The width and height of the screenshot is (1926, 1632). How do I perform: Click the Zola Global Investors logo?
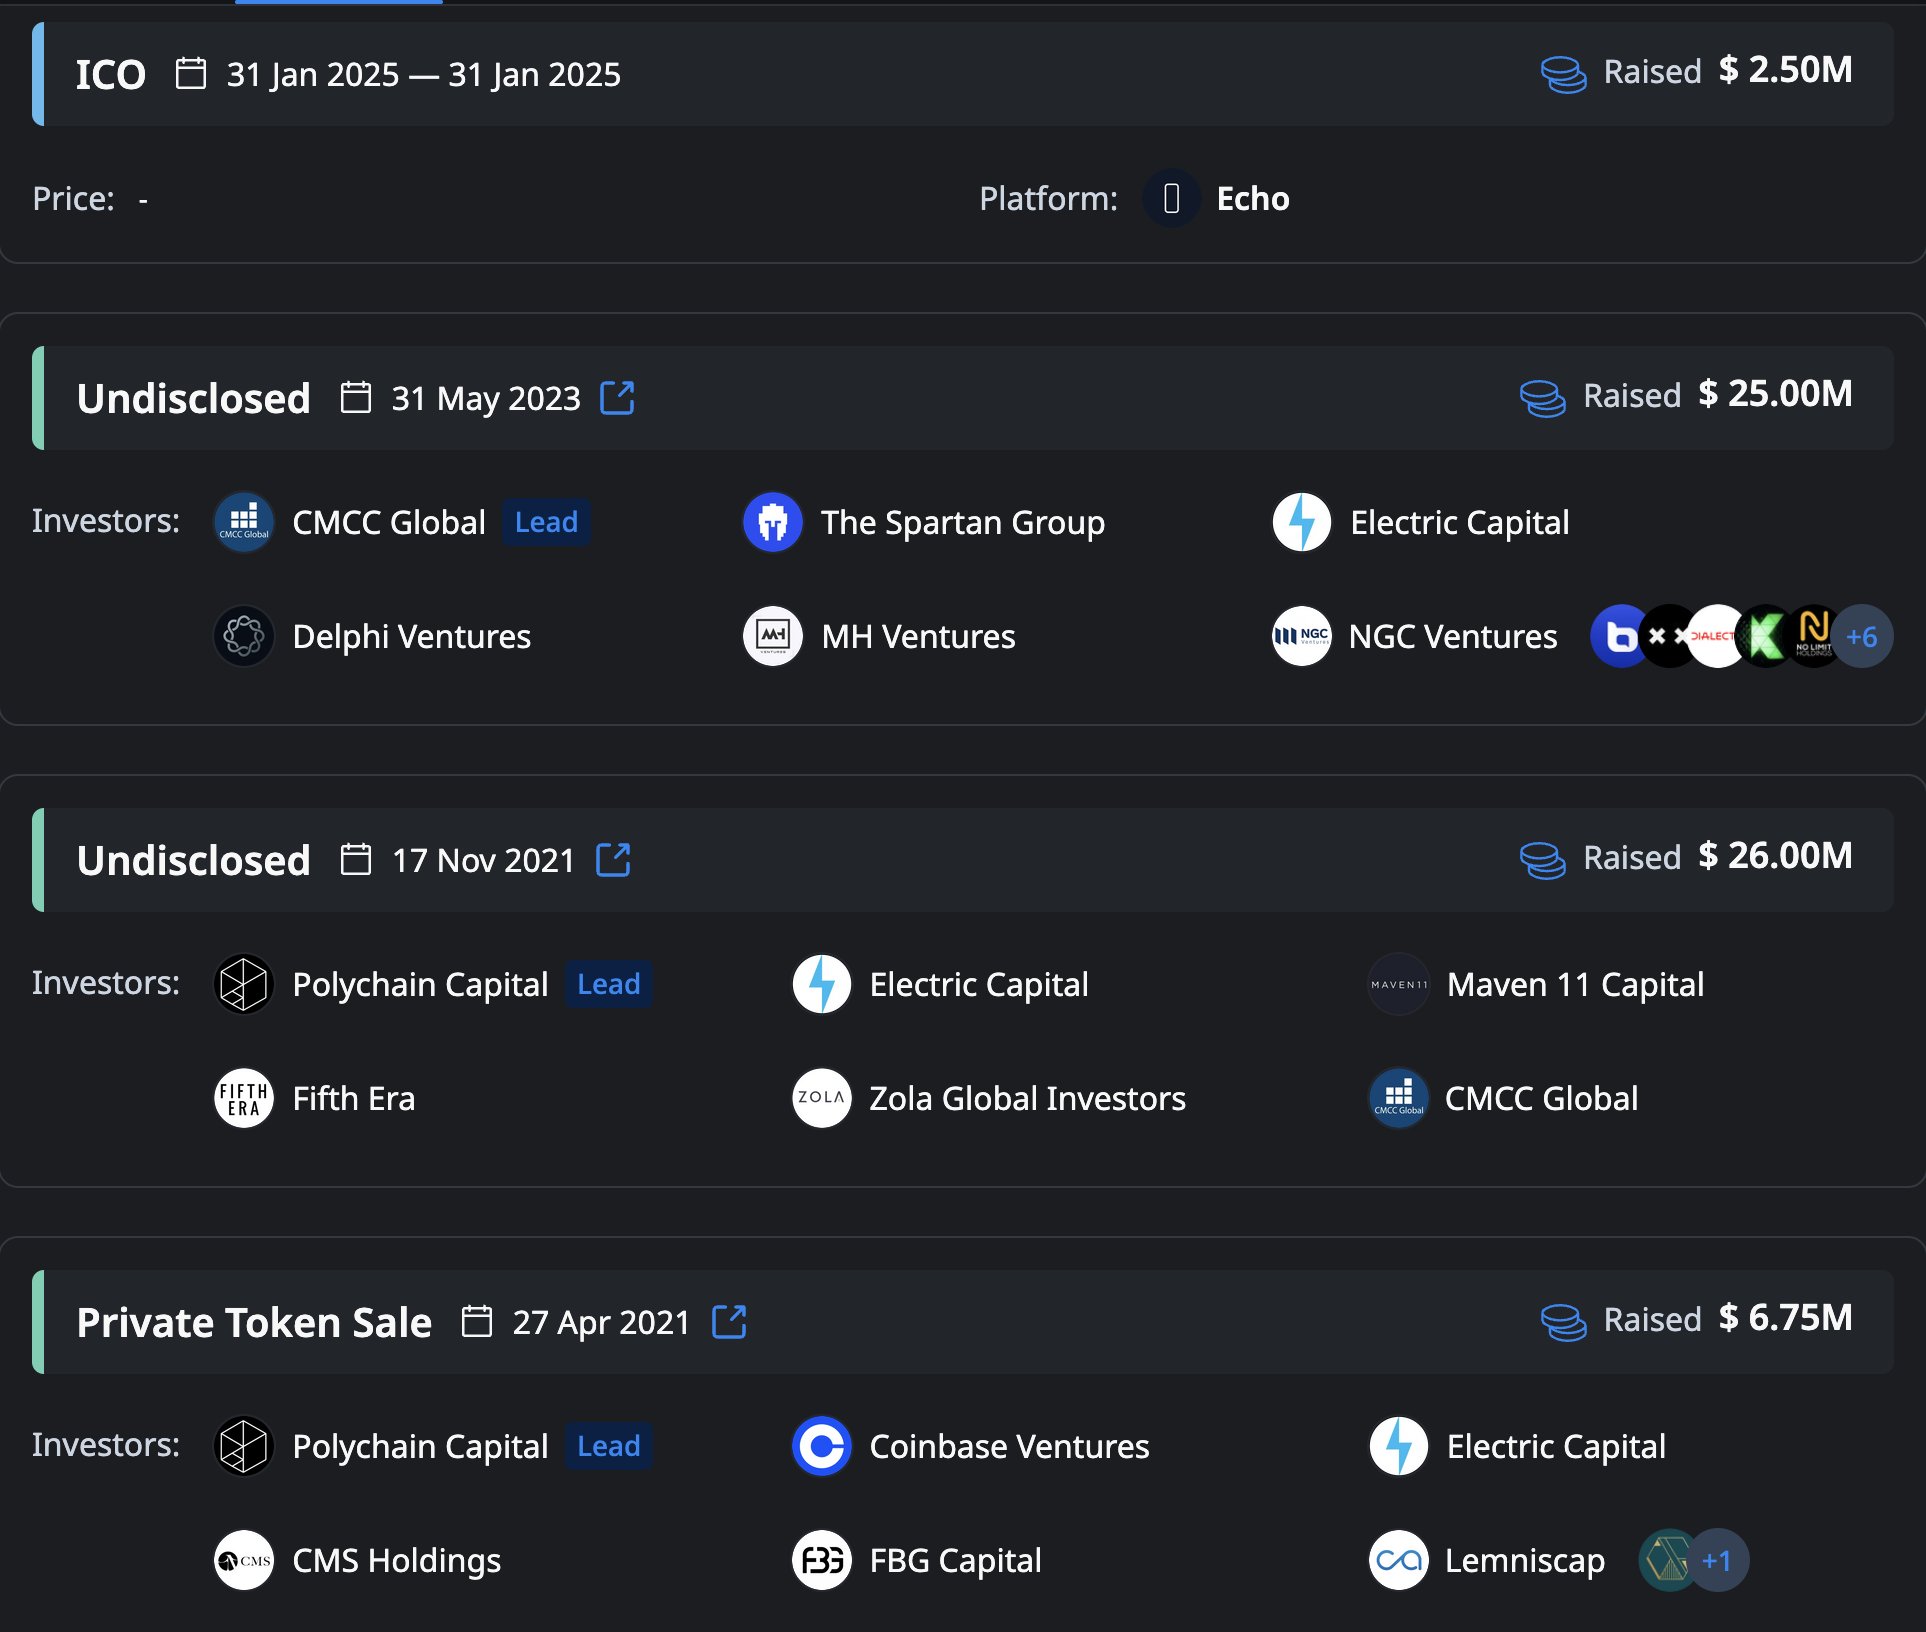[x=822, y=1098]
